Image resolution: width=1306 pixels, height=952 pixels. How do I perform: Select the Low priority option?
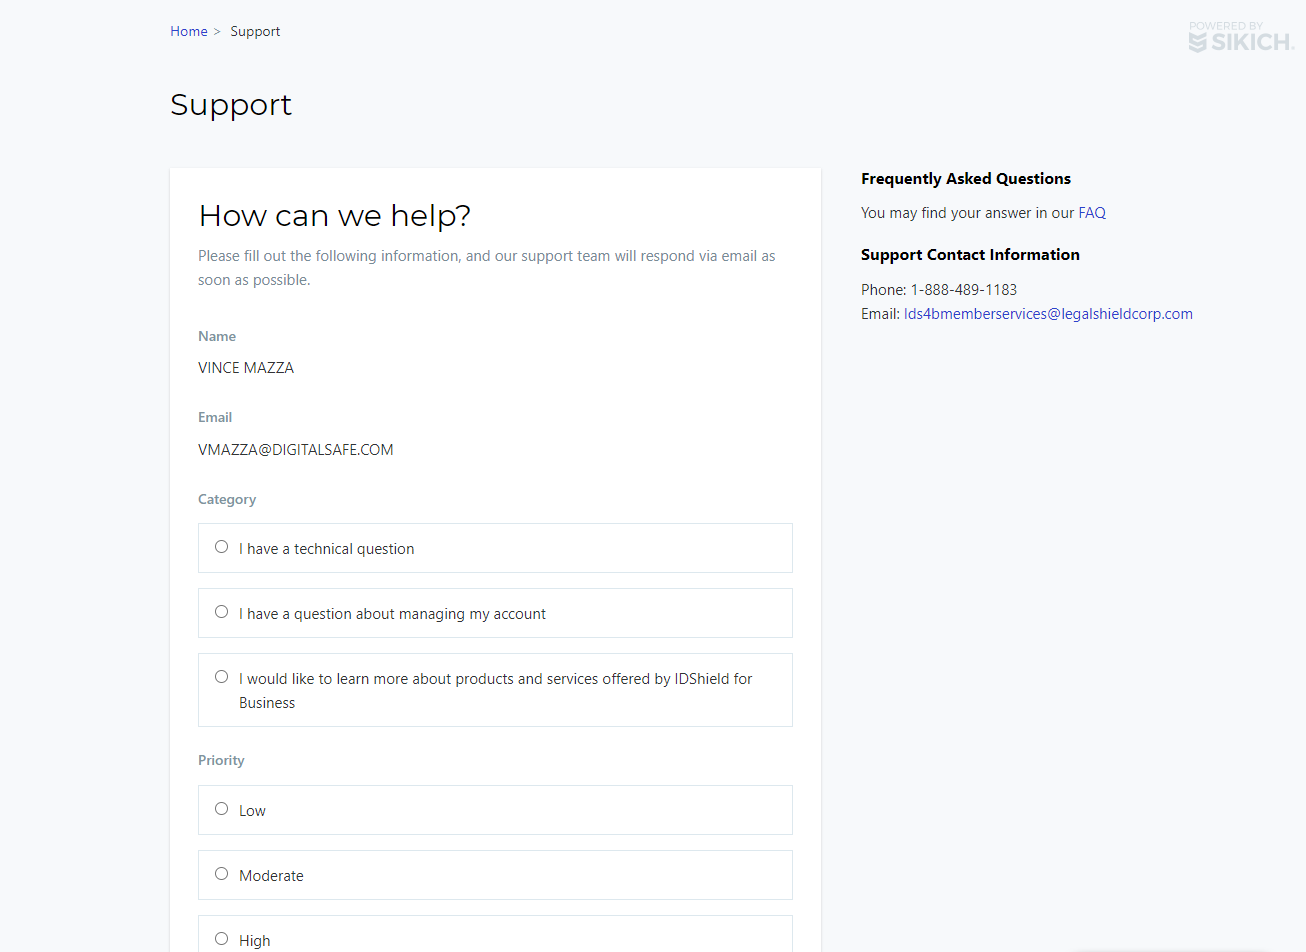[x=221, y=808]
